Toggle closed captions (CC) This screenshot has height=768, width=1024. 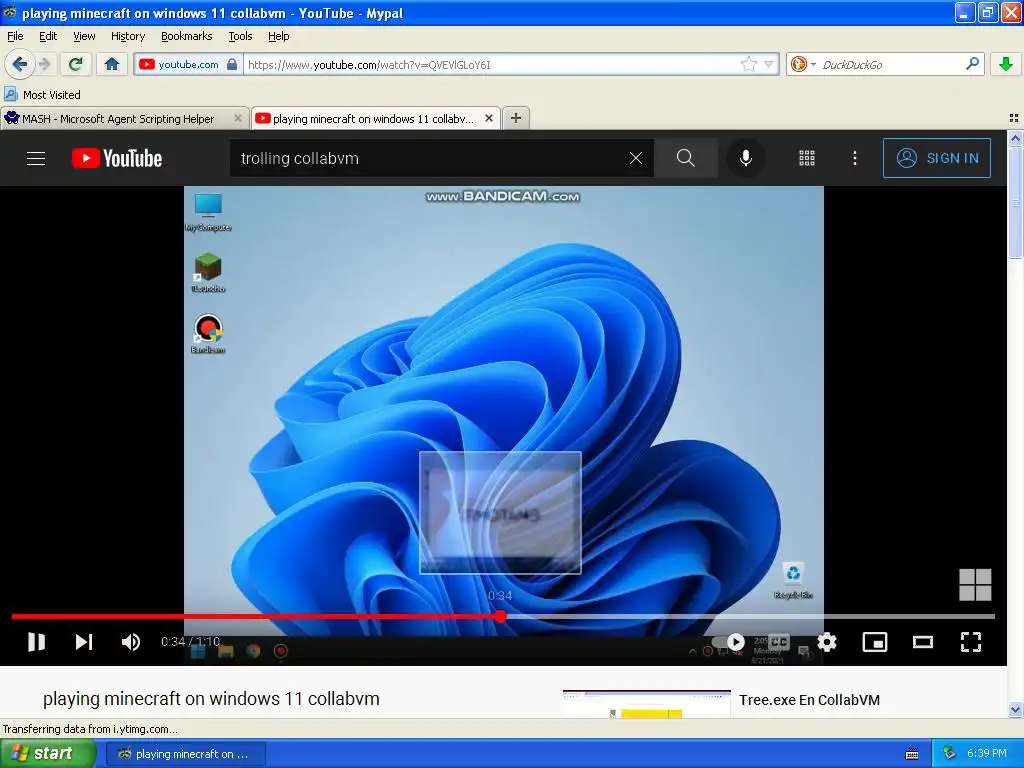pos(778,642)
